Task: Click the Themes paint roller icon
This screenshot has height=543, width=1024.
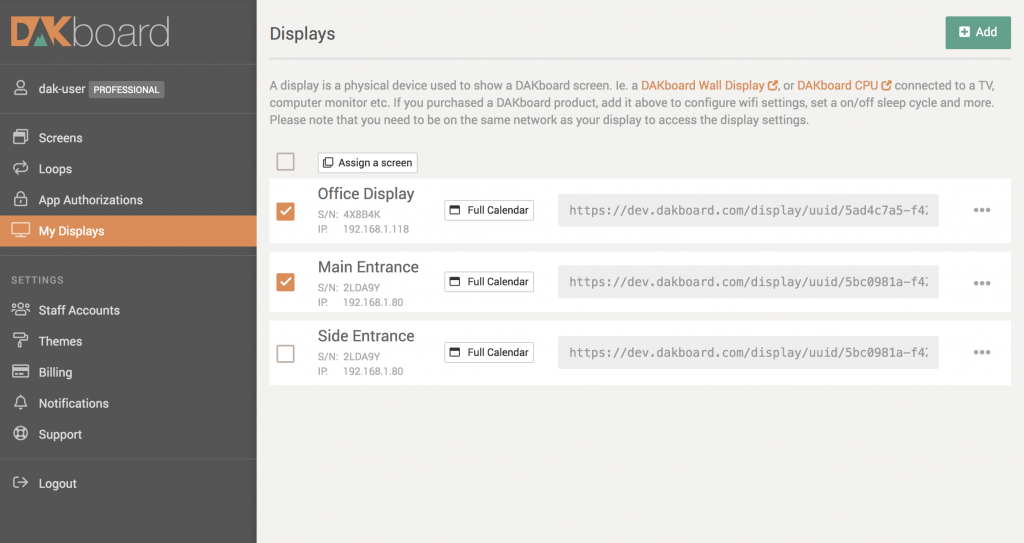Action: point(21,340)
